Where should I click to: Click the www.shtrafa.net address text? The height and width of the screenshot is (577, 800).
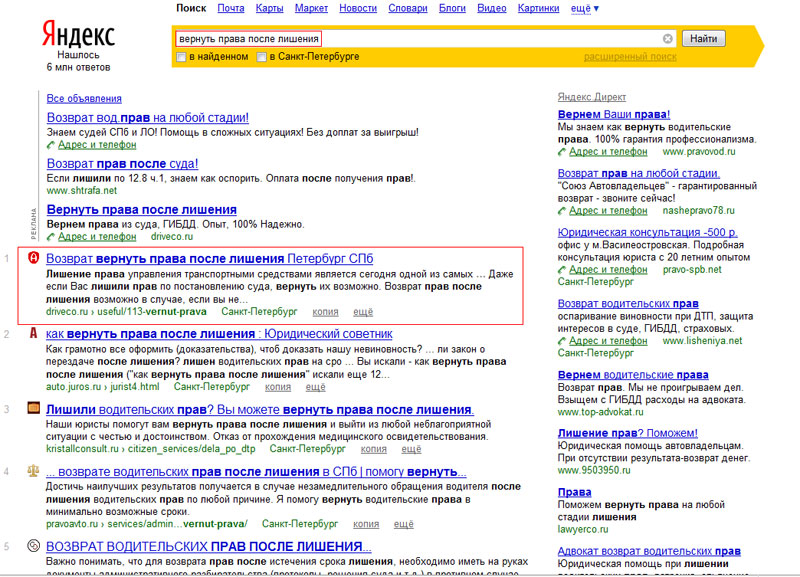pos(82,191)
